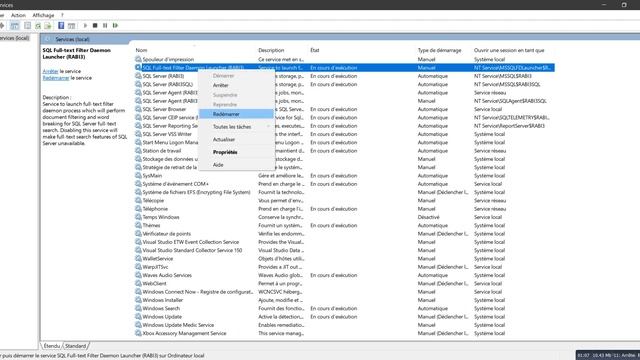The image size is (640, 360).
Task: Sort by the Nom column header
Action: pyautogui.click(x=141, y=50)
